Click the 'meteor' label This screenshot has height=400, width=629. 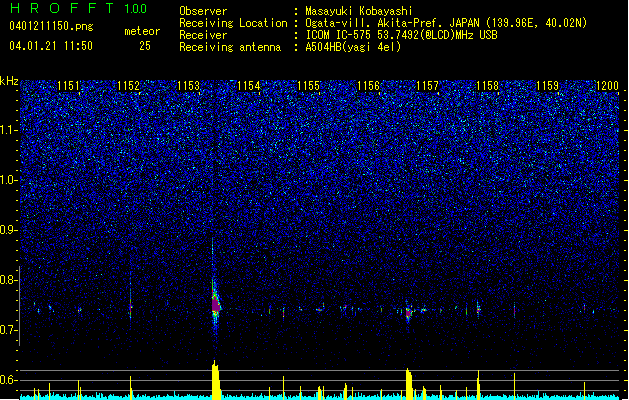142,31
